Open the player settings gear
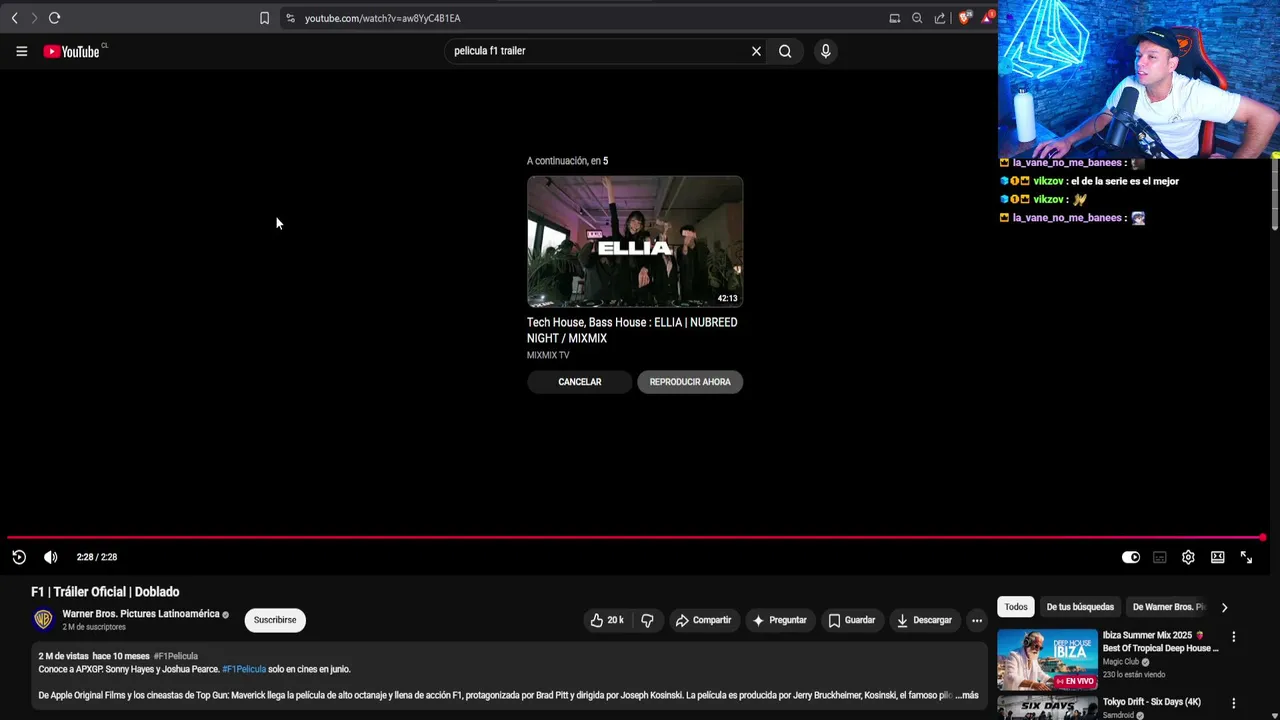Image resolution: width=1280 pixels, height=720 pixels. pos(1188,557)
